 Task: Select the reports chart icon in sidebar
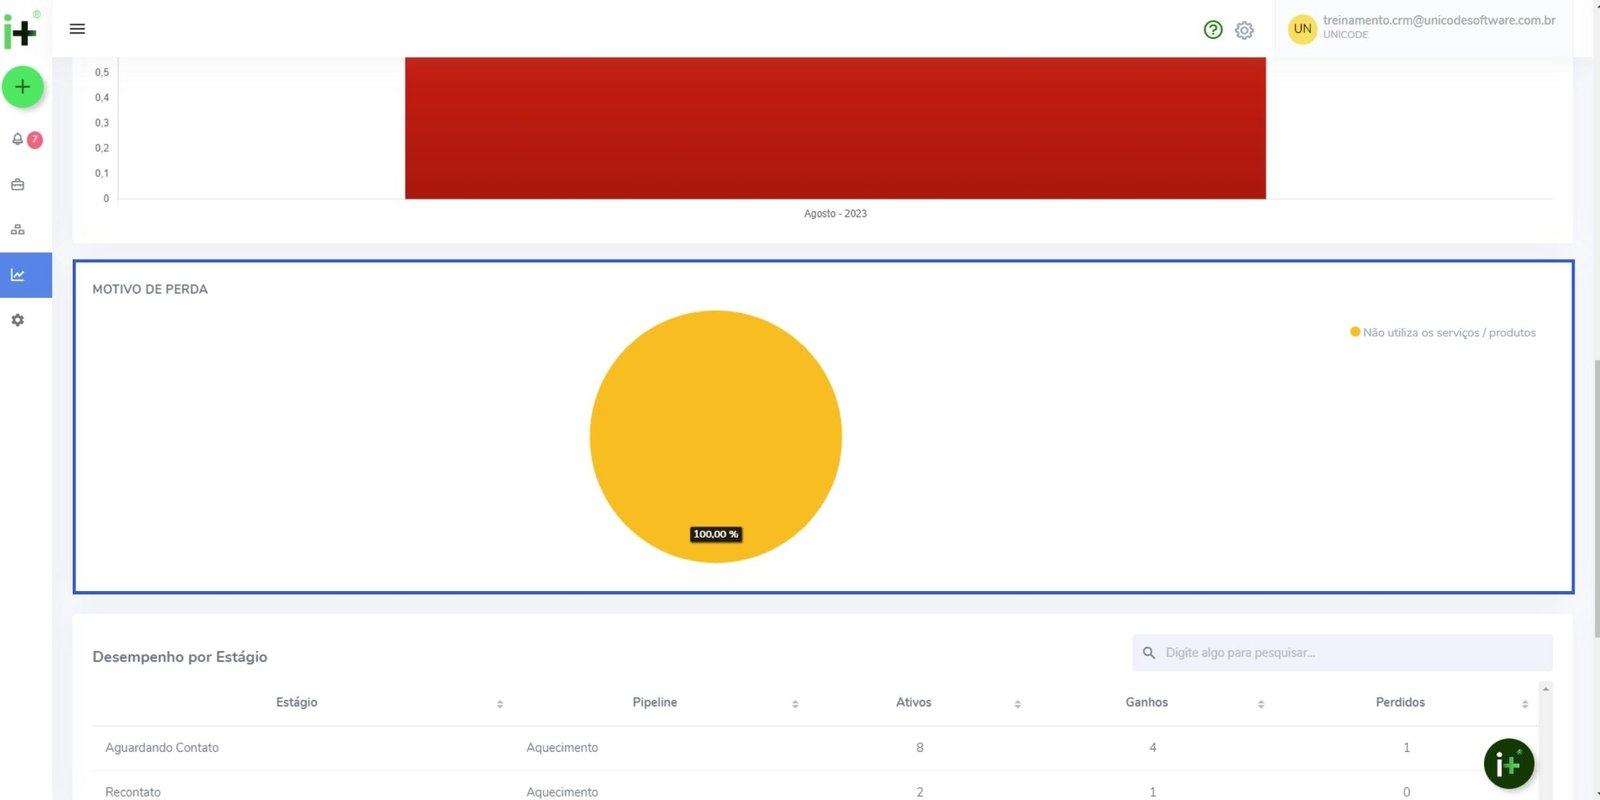(x=18, y=275)
